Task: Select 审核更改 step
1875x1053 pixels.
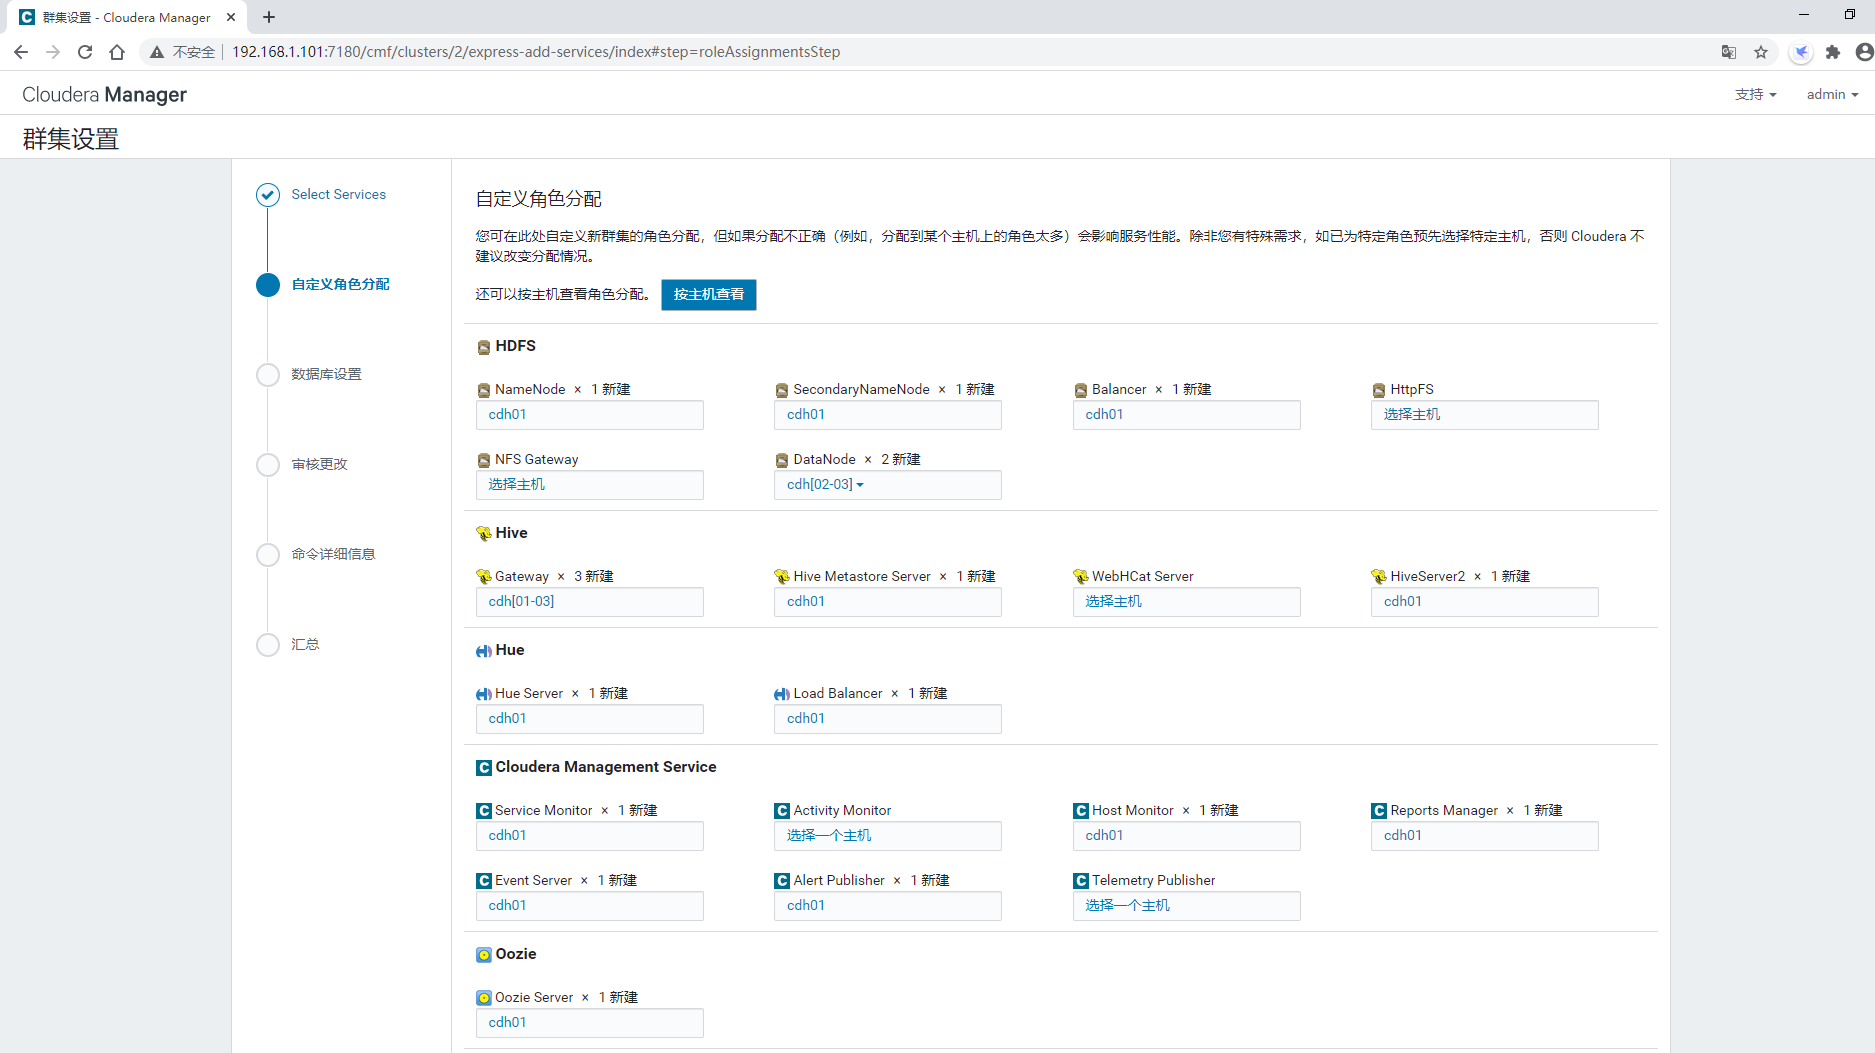Action: click(x=319, y=464)
